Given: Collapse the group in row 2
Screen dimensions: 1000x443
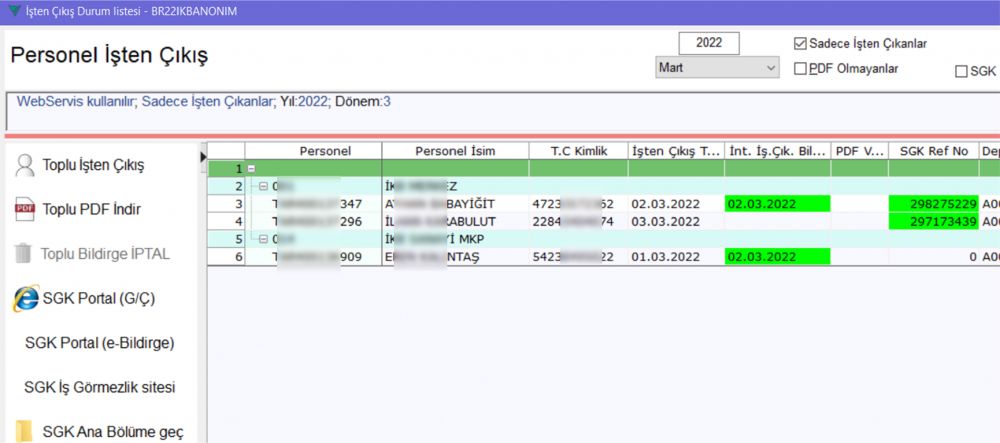Looking at the screenshot, I should click(x=263, y=186).
